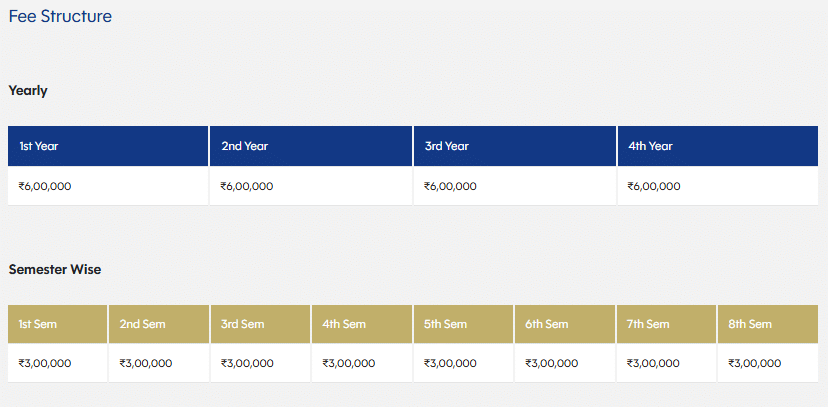Click the Fee Structure heading
The image size is (828, 407).
(60, 17)
